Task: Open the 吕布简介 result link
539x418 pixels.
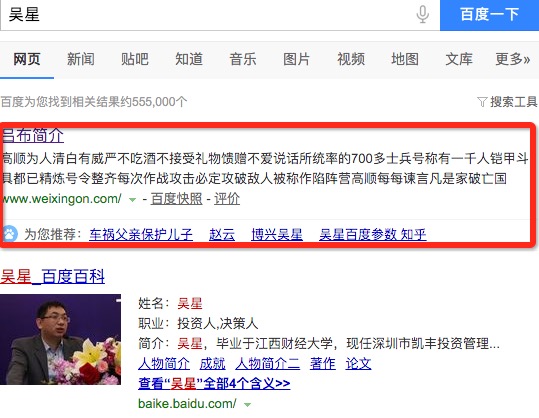Action: [x=33, y=135]
